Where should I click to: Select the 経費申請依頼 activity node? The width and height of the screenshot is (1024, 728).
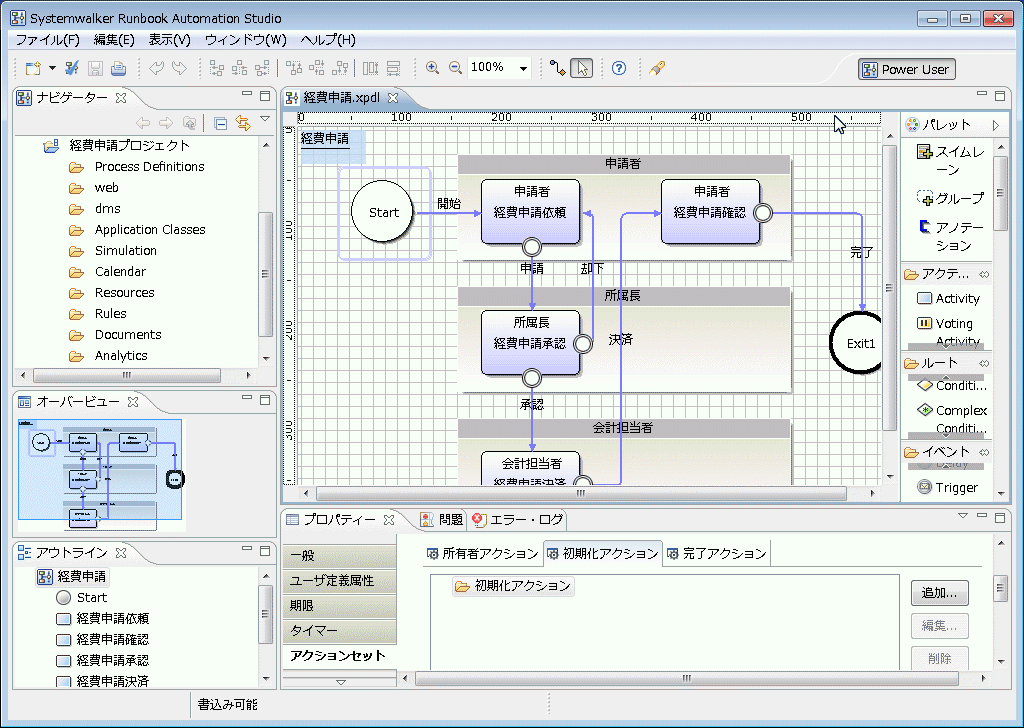click(530, 212)
